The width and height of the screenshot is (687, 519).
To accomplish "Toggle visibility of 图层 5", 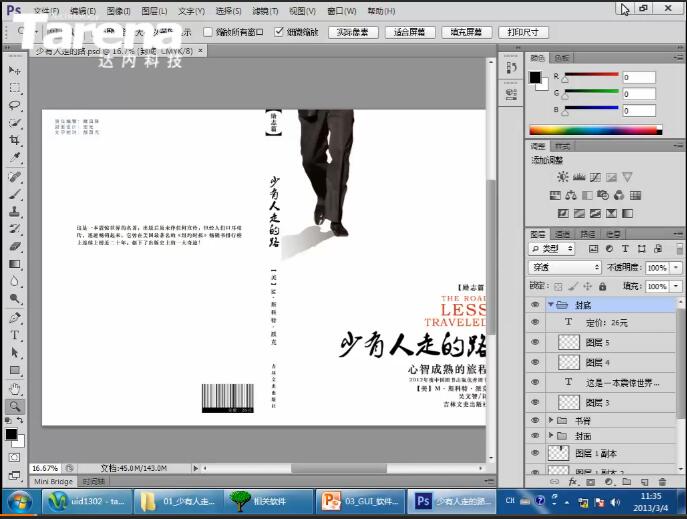I will [x=535, y=342].
